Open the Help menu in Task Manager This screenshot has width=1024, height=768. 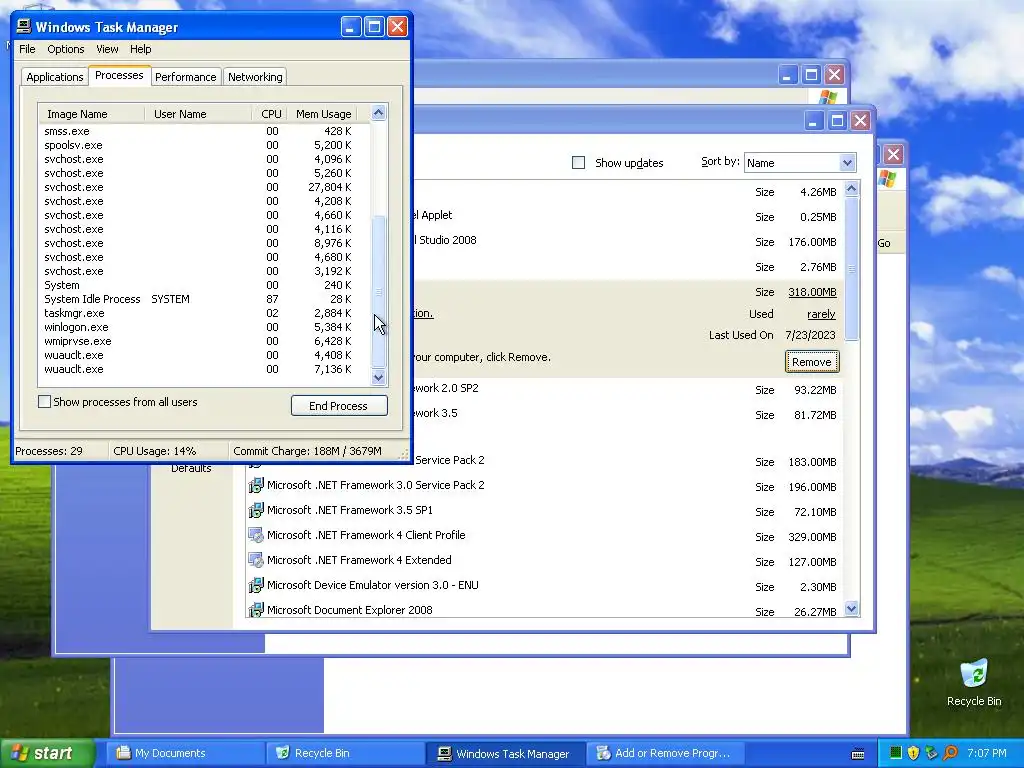click(x=140, y=49)
